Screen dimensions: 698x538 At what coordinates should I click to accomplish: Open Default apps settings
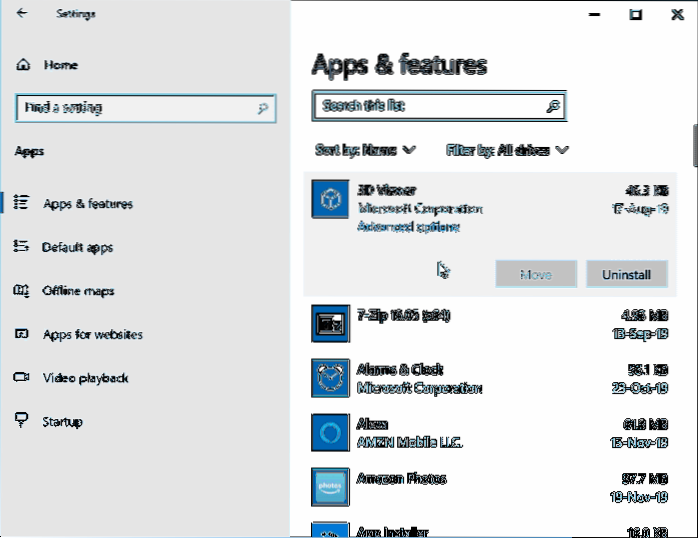pos(77,247)
